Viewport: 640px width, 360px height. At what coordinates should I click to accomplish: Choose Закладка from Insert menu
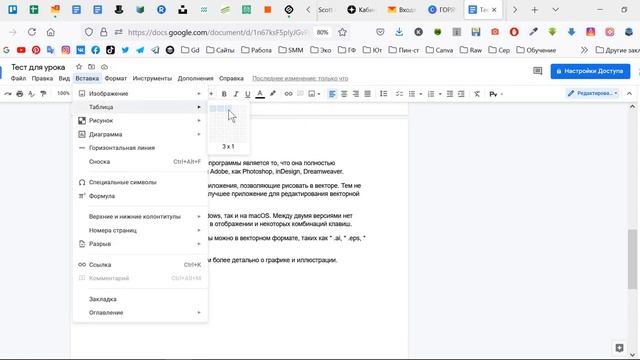click(x=140, y=299)
